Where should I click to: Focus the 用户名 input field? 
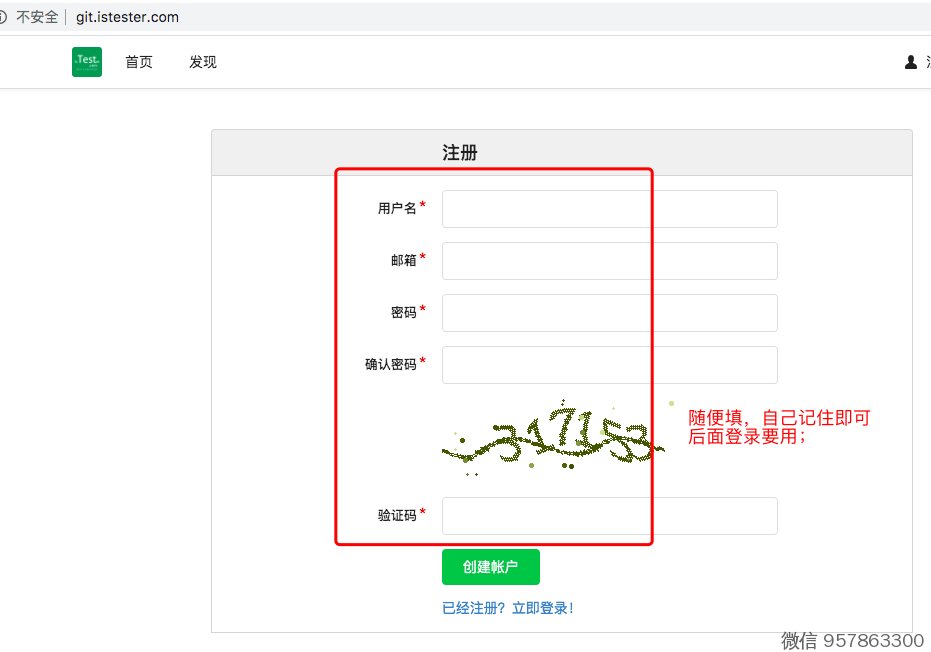coord(609,209)
